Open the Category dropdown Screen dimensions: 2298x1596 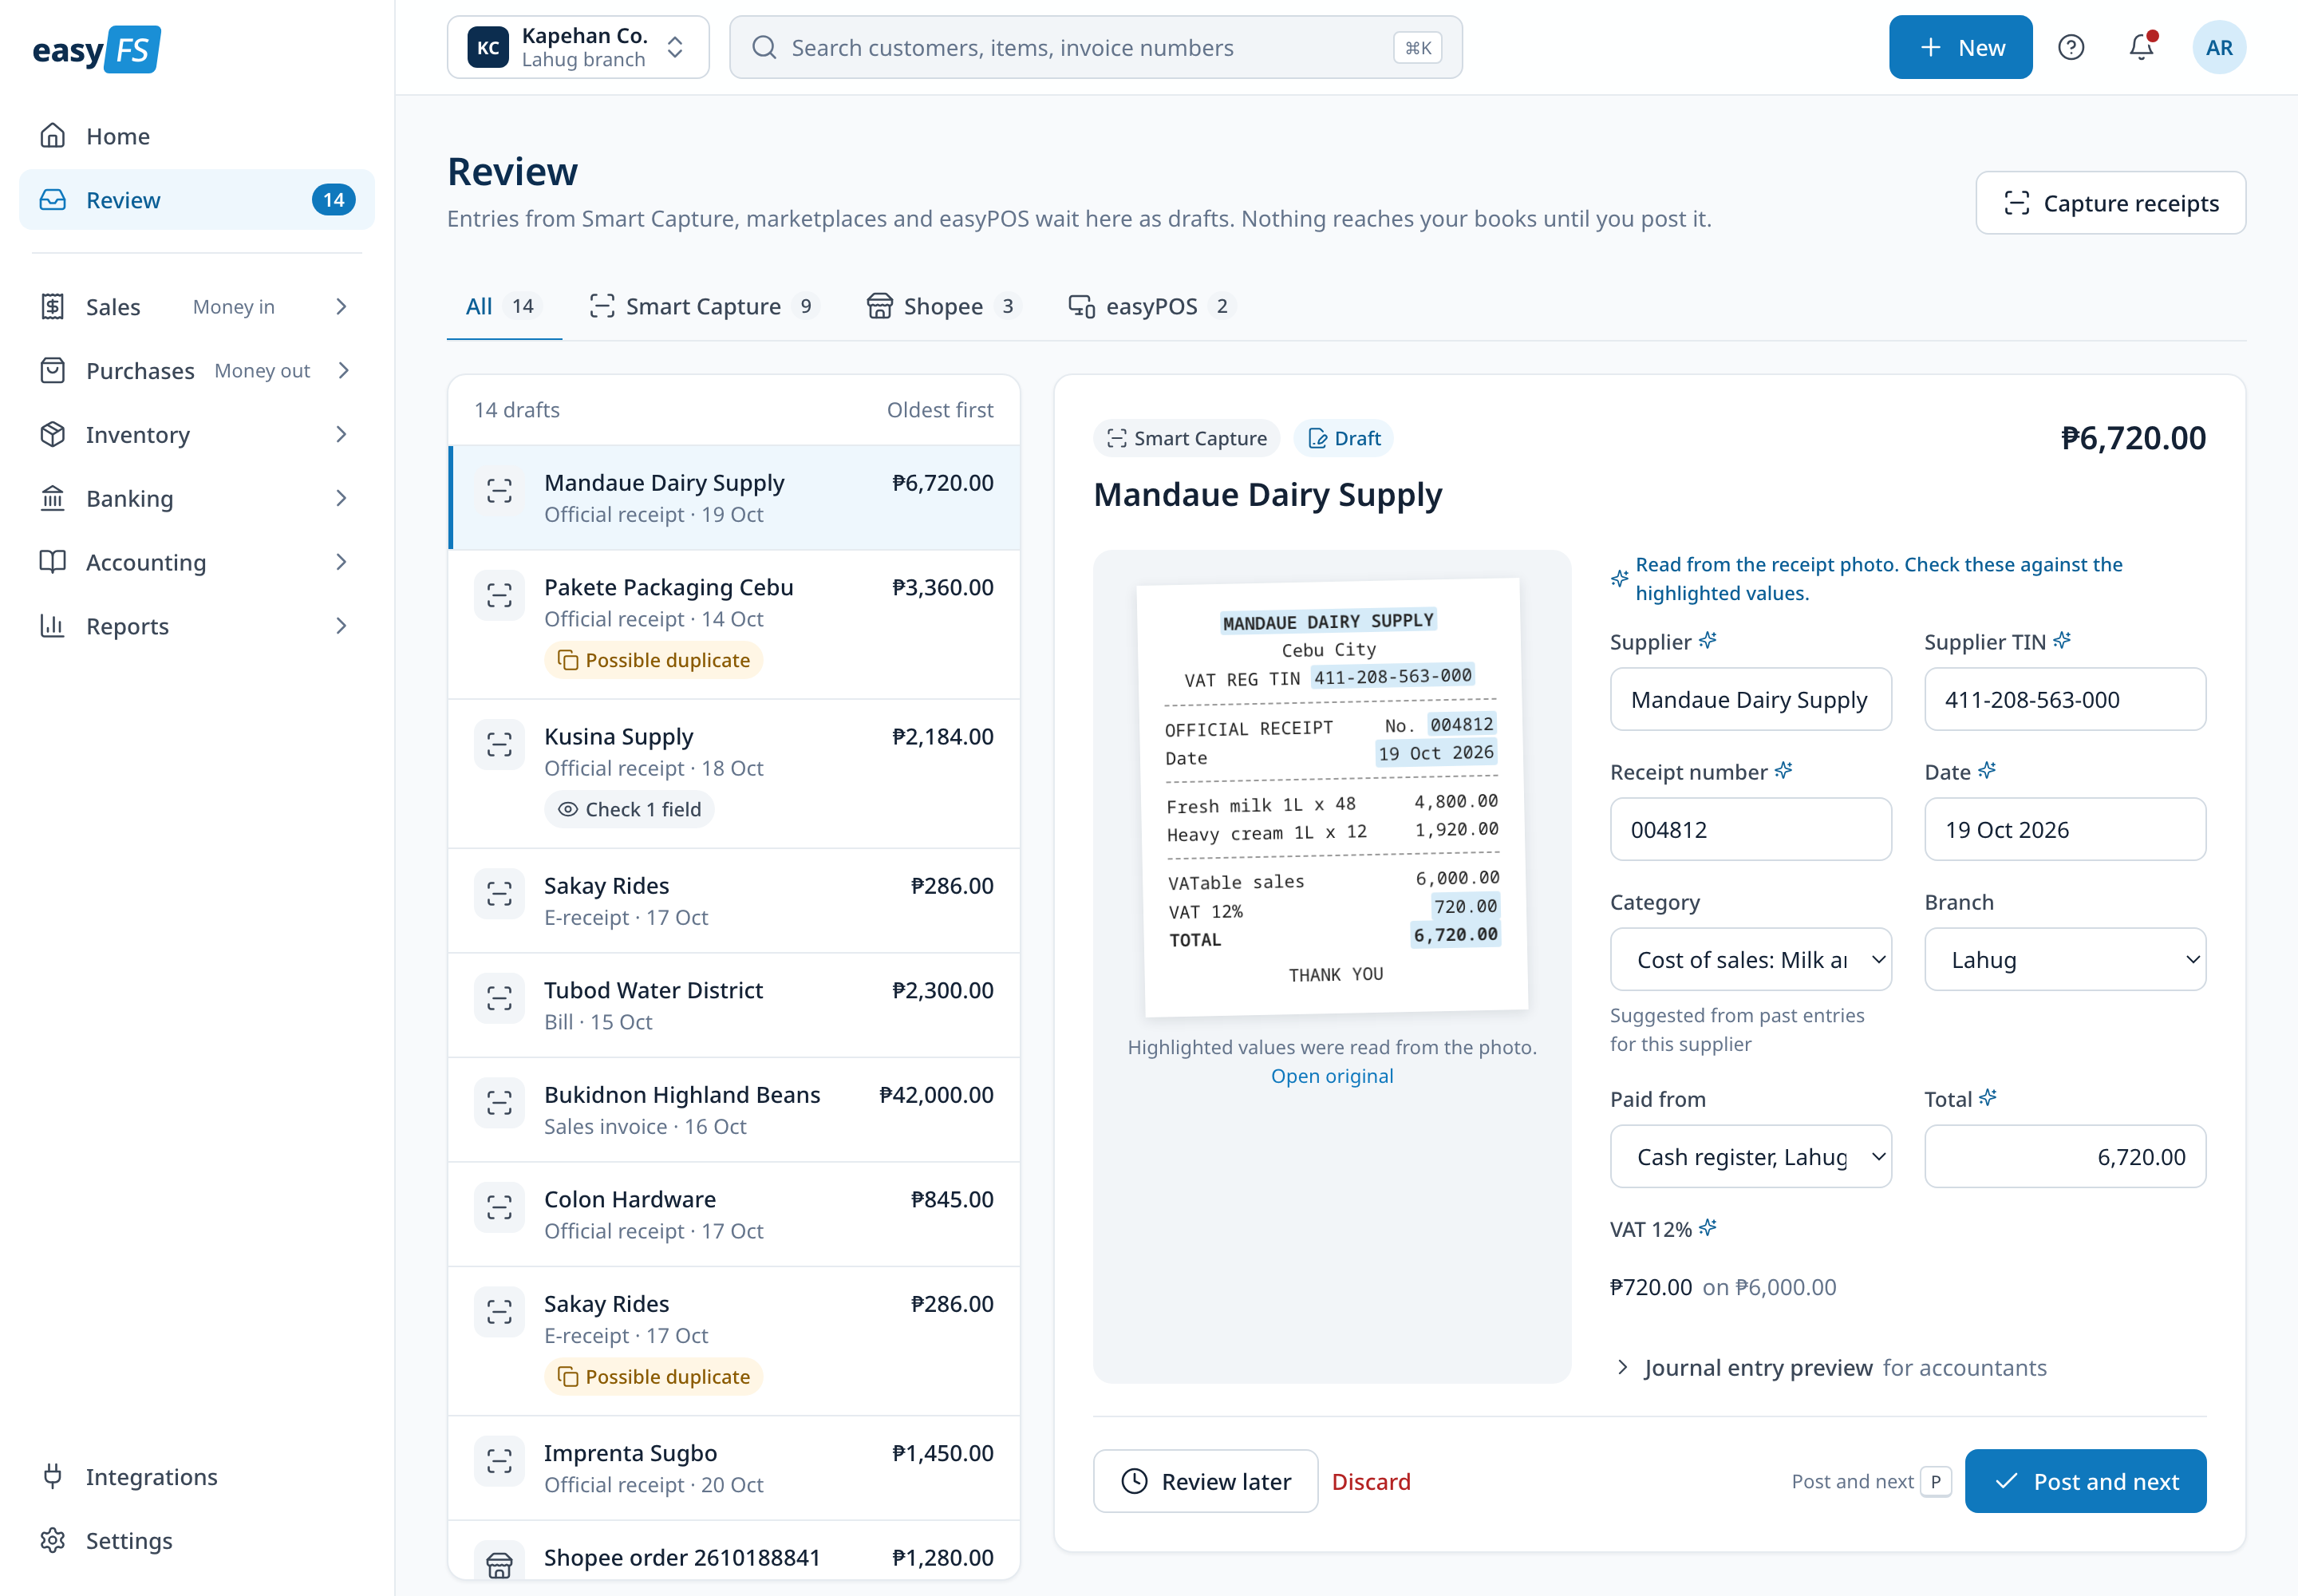pos(1751,959)
